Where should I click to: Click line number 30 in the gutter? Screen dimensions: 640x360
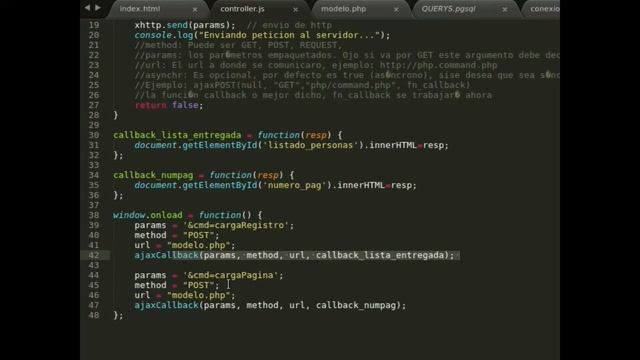point(94,135)
